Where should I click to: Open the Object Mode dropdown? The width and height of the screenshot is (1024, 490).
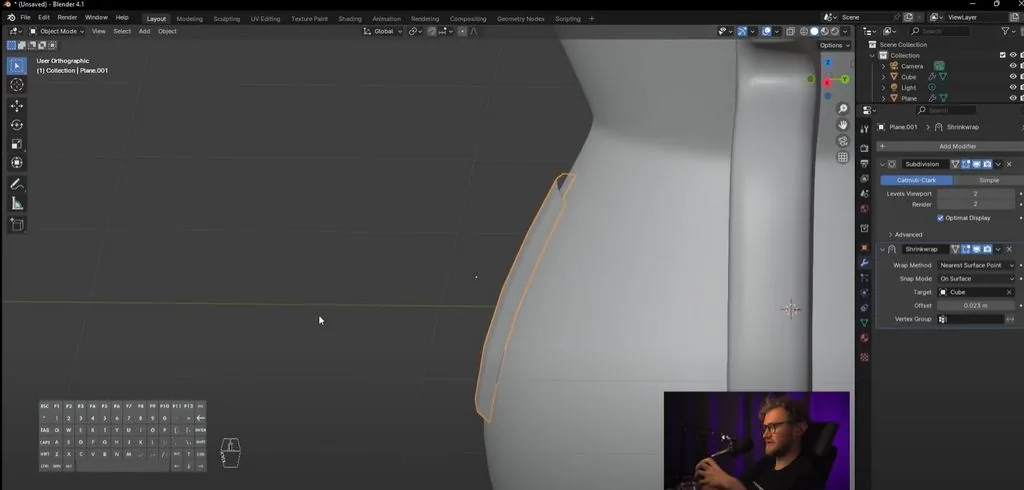pyautogui.click(x=57, y=31)
